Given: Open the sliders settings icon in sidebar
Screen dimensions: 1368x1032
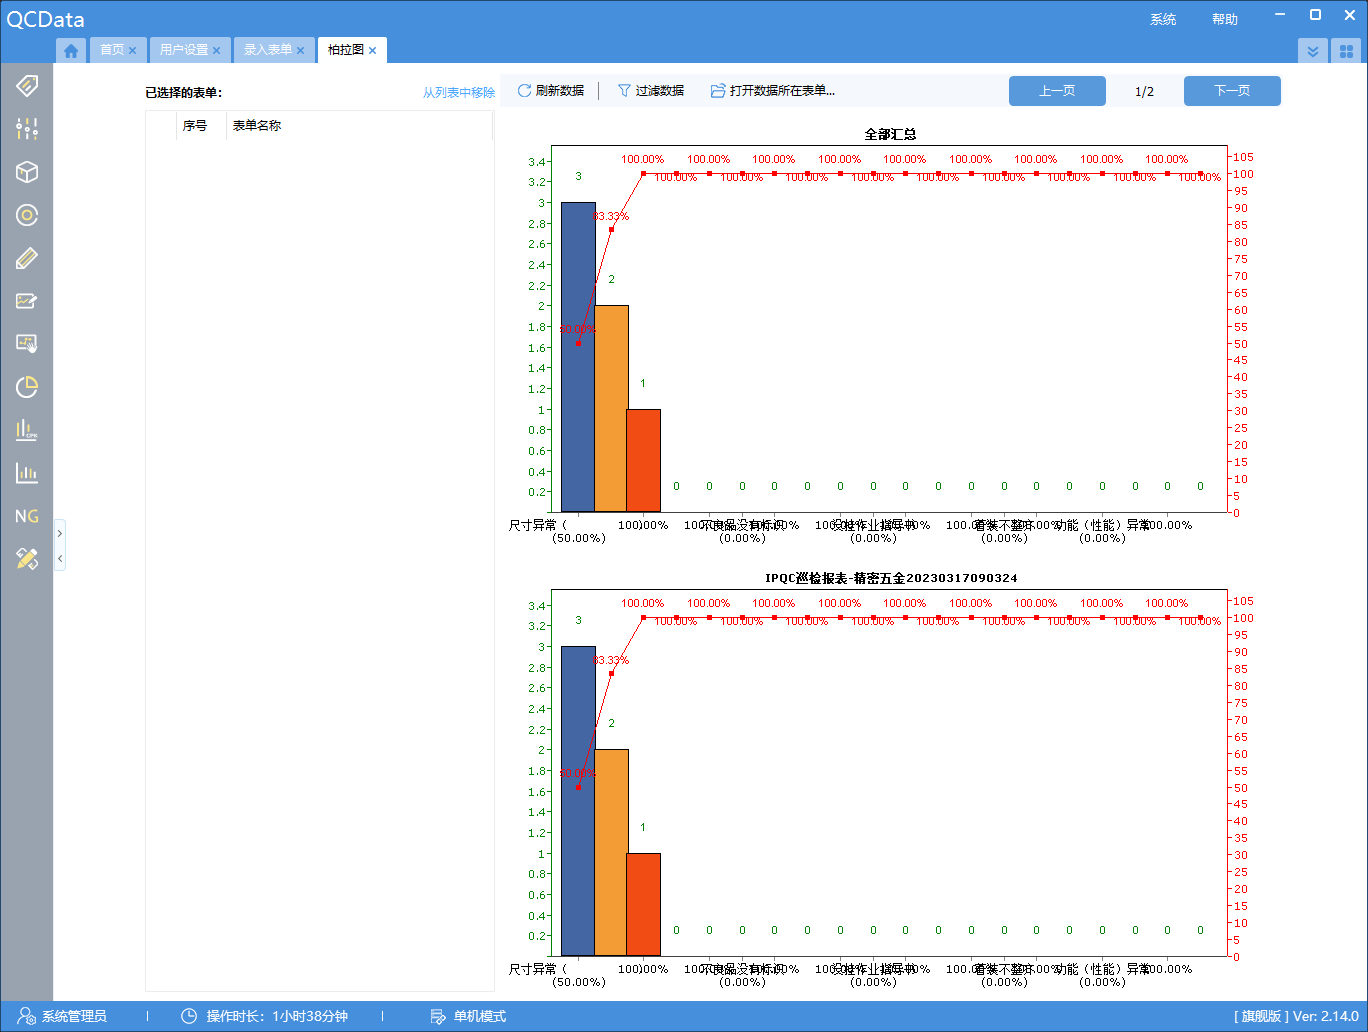Looking at the screenshot, I should tap(27, 129).
